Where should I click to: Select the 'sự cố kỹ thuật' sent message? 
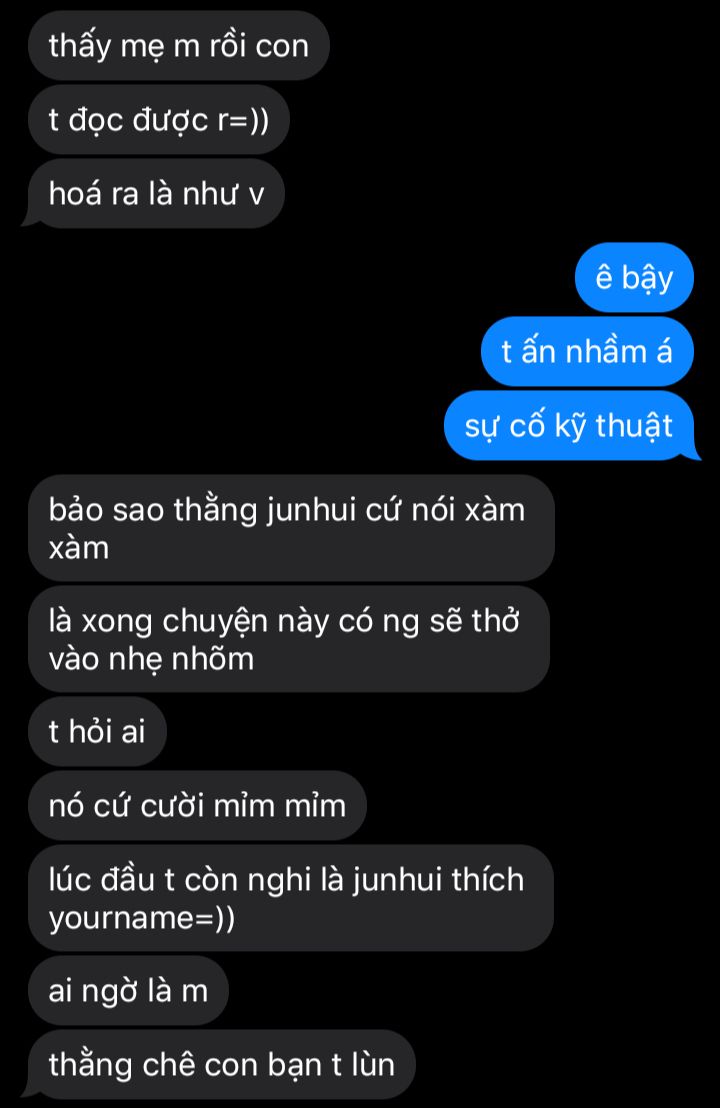[x=571, y=425]
